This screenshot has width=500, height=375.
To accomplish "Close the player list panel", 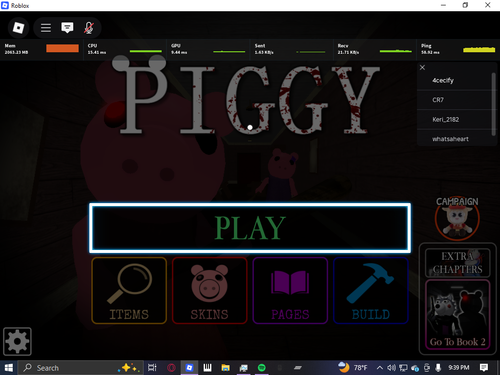I will (x=422, y=67).
